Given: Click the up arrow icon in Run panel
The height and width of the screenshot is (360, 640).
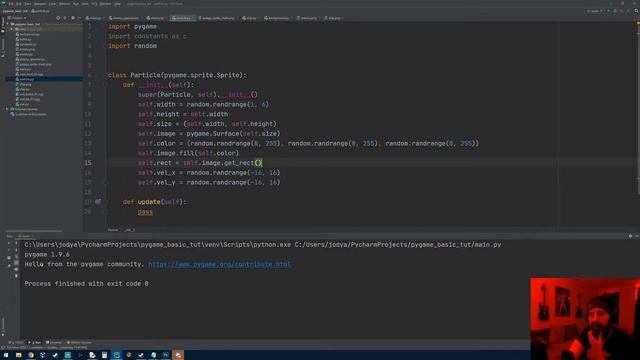Looking at the screenshot, I should (x=16, y=243).
